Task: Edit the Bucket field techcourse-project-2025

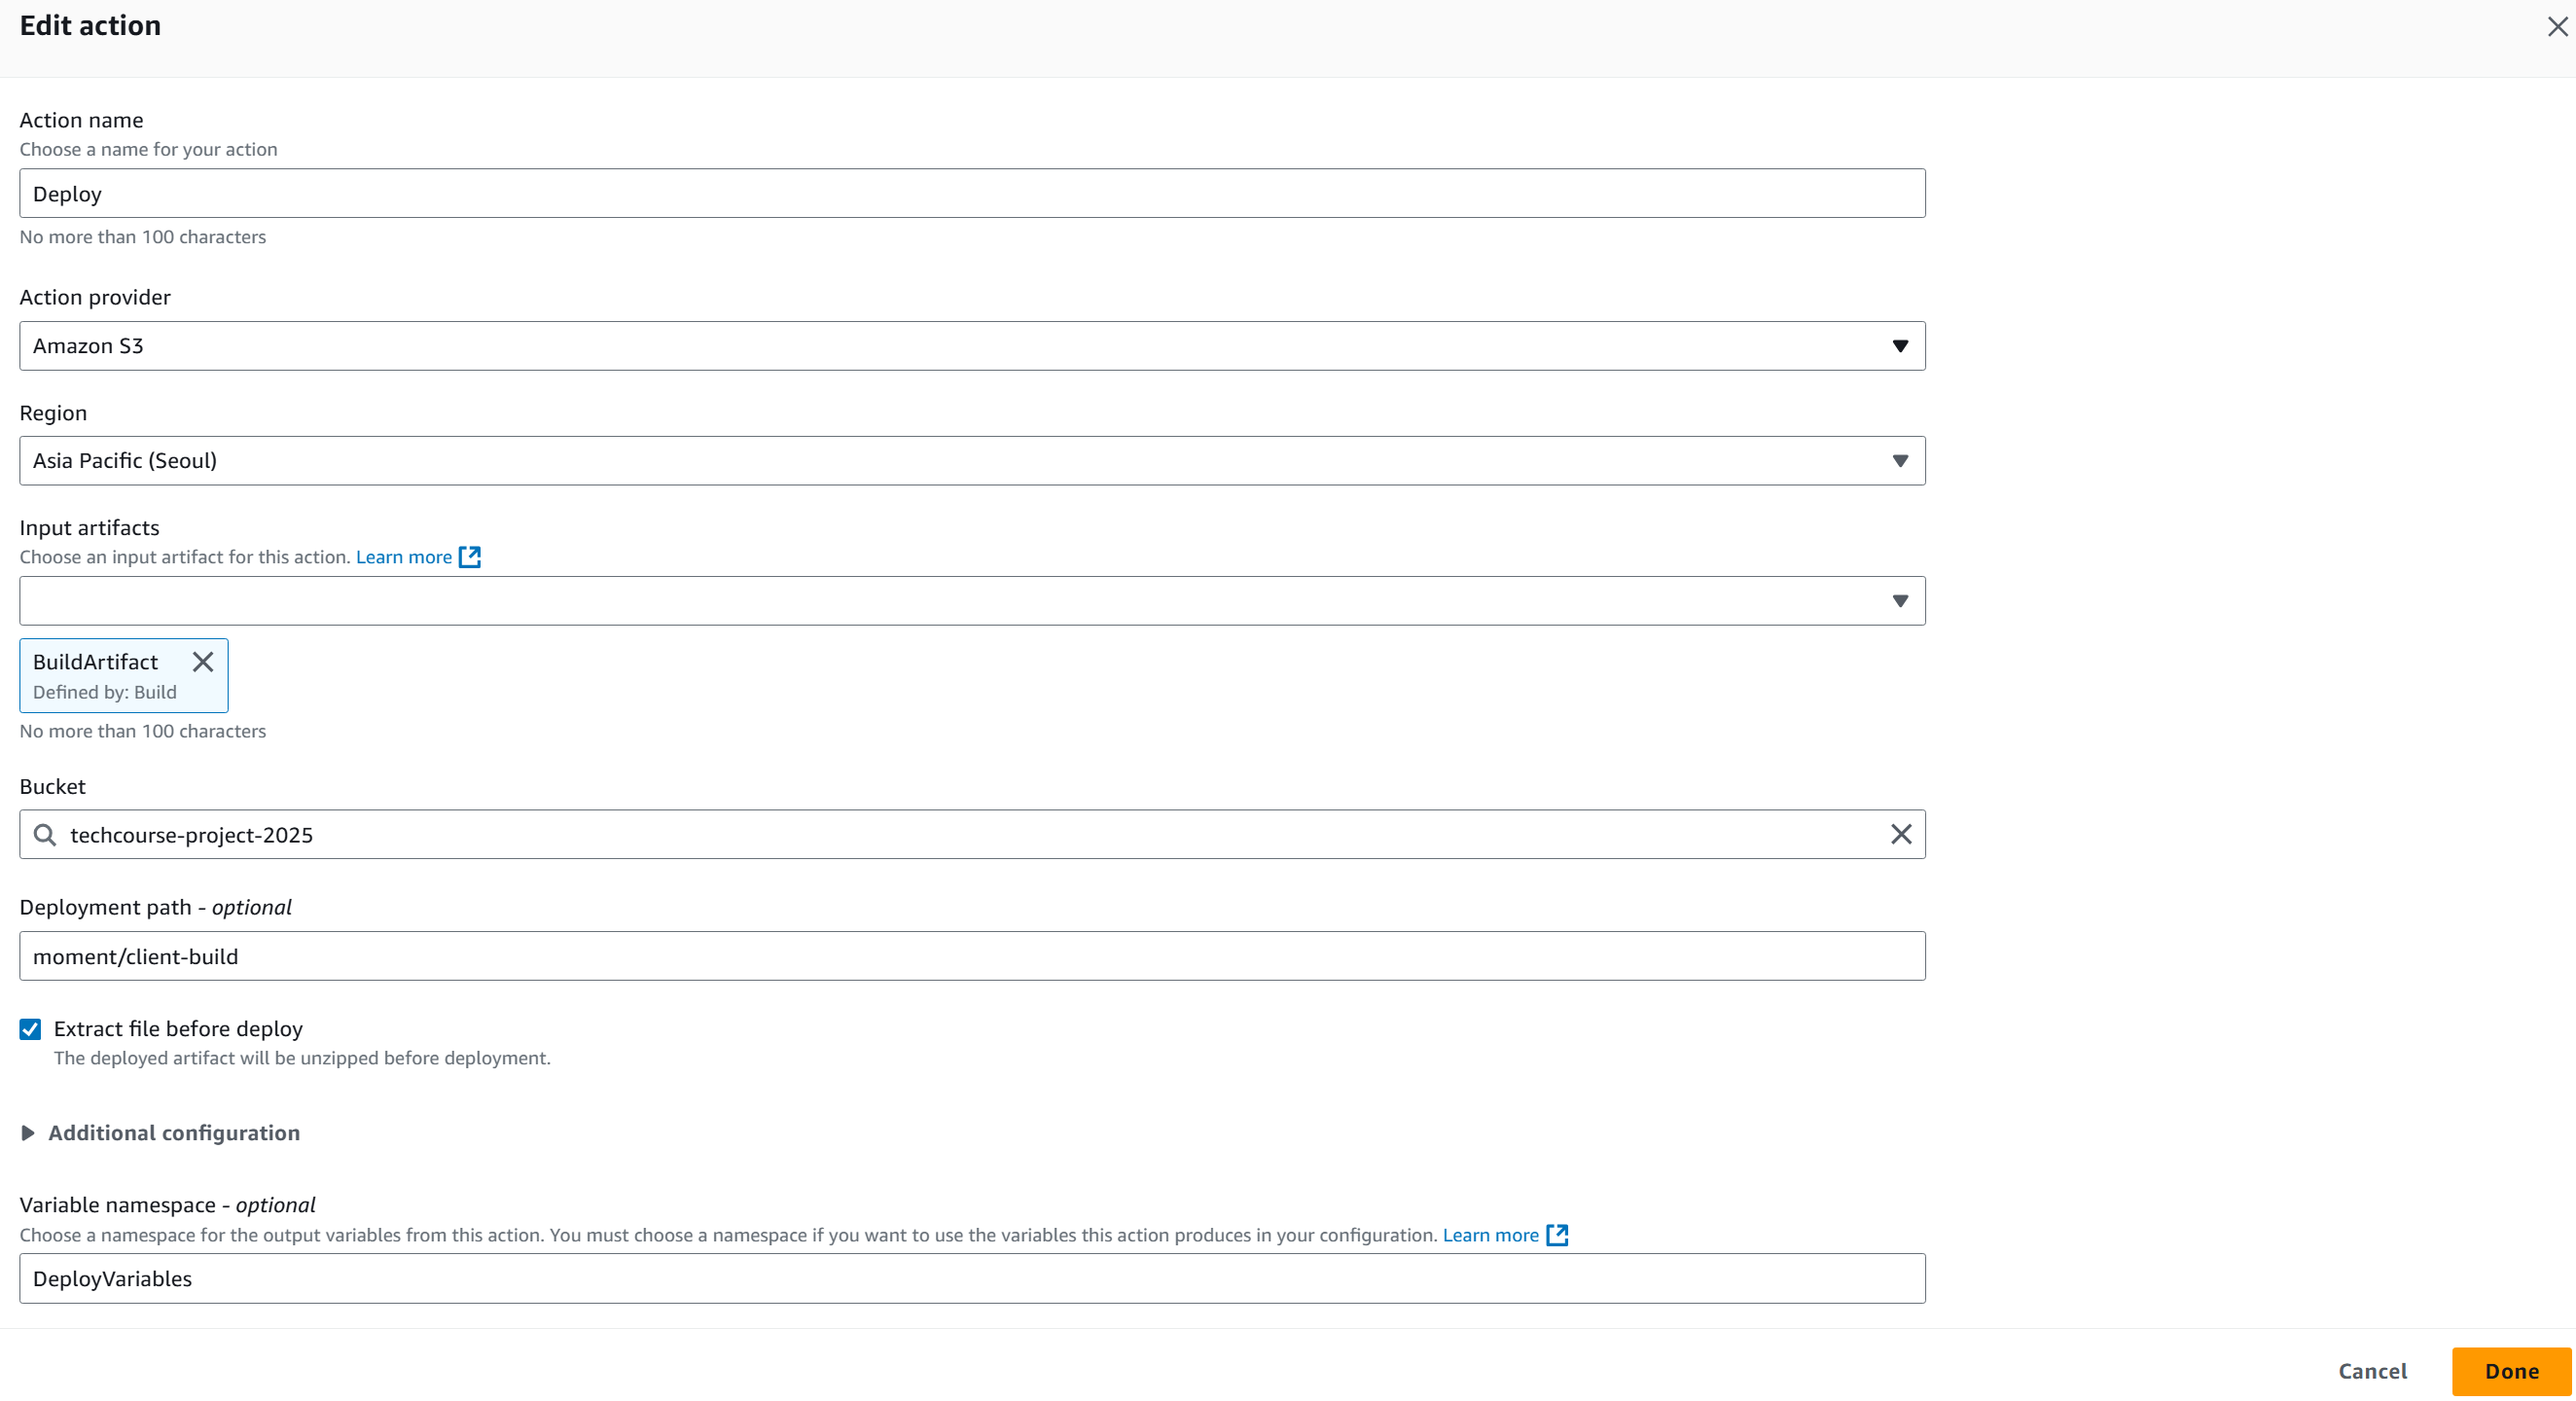Action: (972, 835)
